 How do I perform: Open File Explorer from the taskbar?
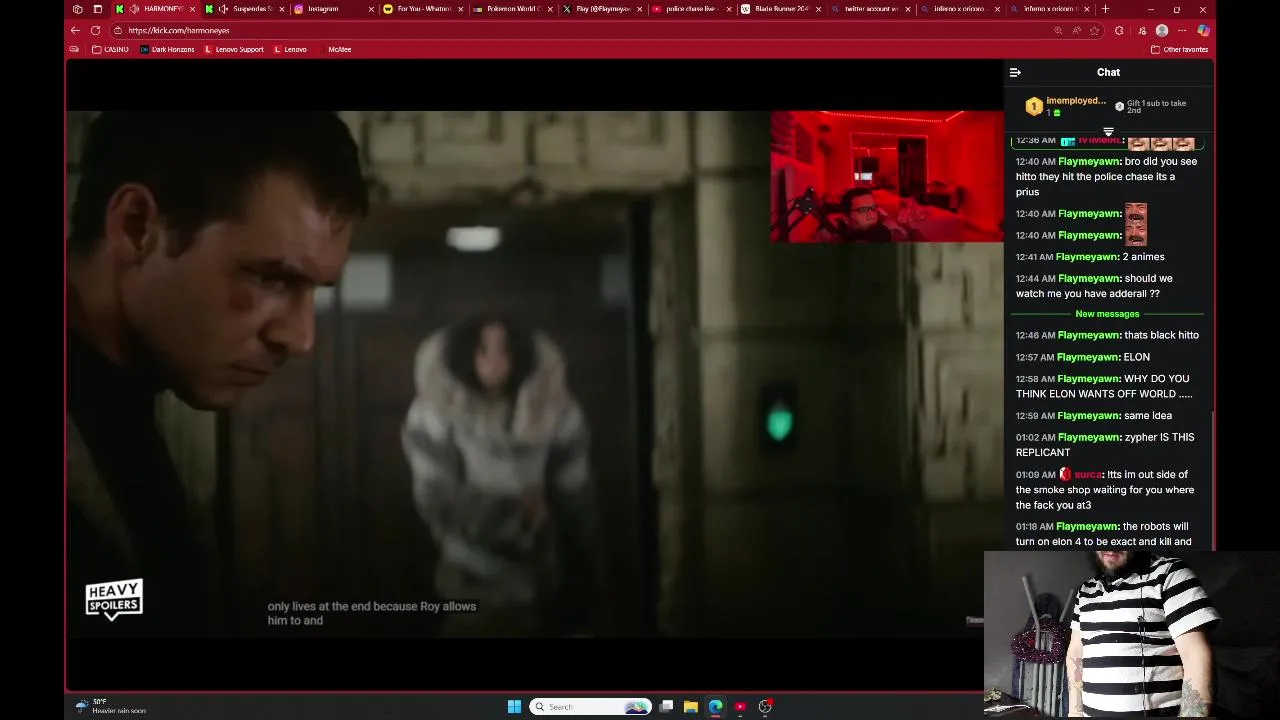(691, 706)
